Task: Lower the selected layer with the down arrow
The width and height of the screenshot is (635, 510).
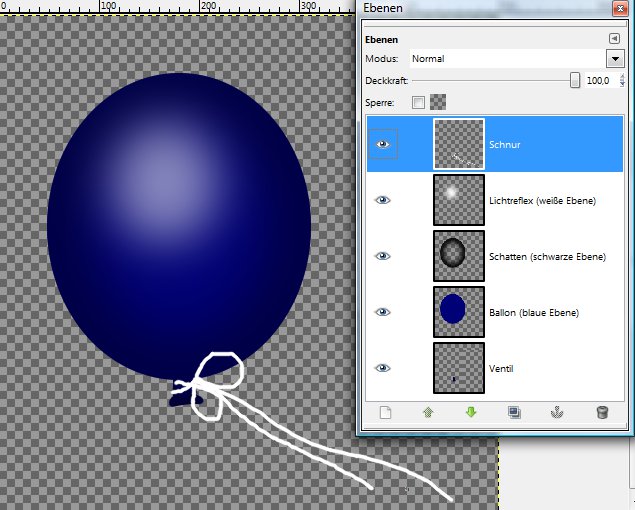Action: pyautogui.click(x=471, y=411)
